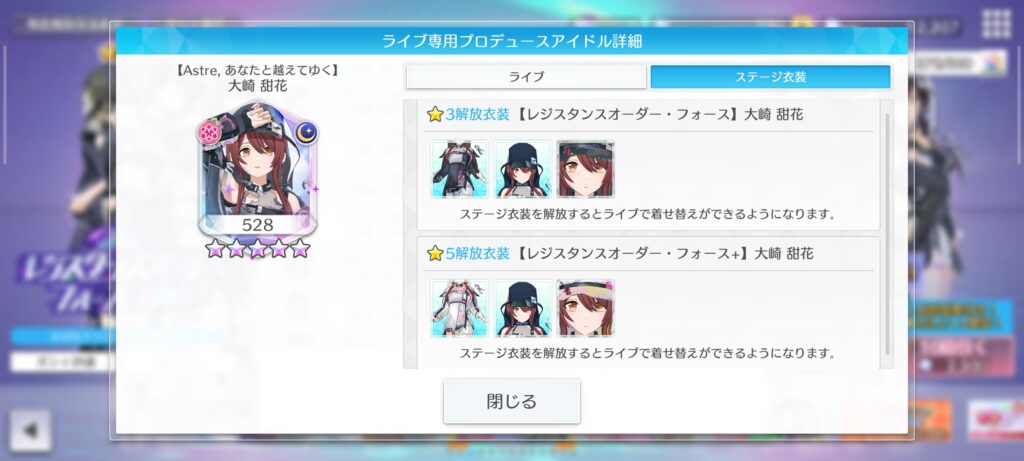Switch to the ライブ tab
Screen dimensions: 1024x461
pos(526,77)
